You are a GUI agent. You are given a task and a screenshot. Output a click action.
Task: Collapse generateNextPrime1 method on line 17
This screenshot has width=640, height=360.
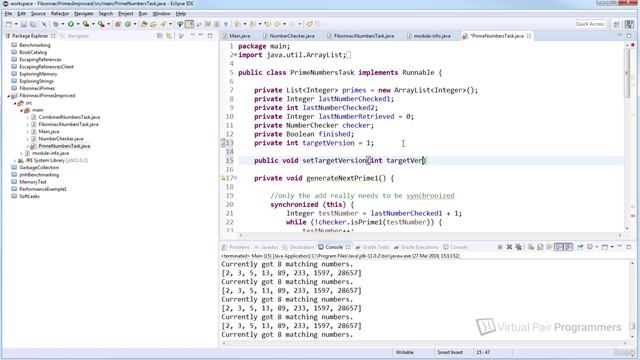pyautogui.click(x=236, y=178)
